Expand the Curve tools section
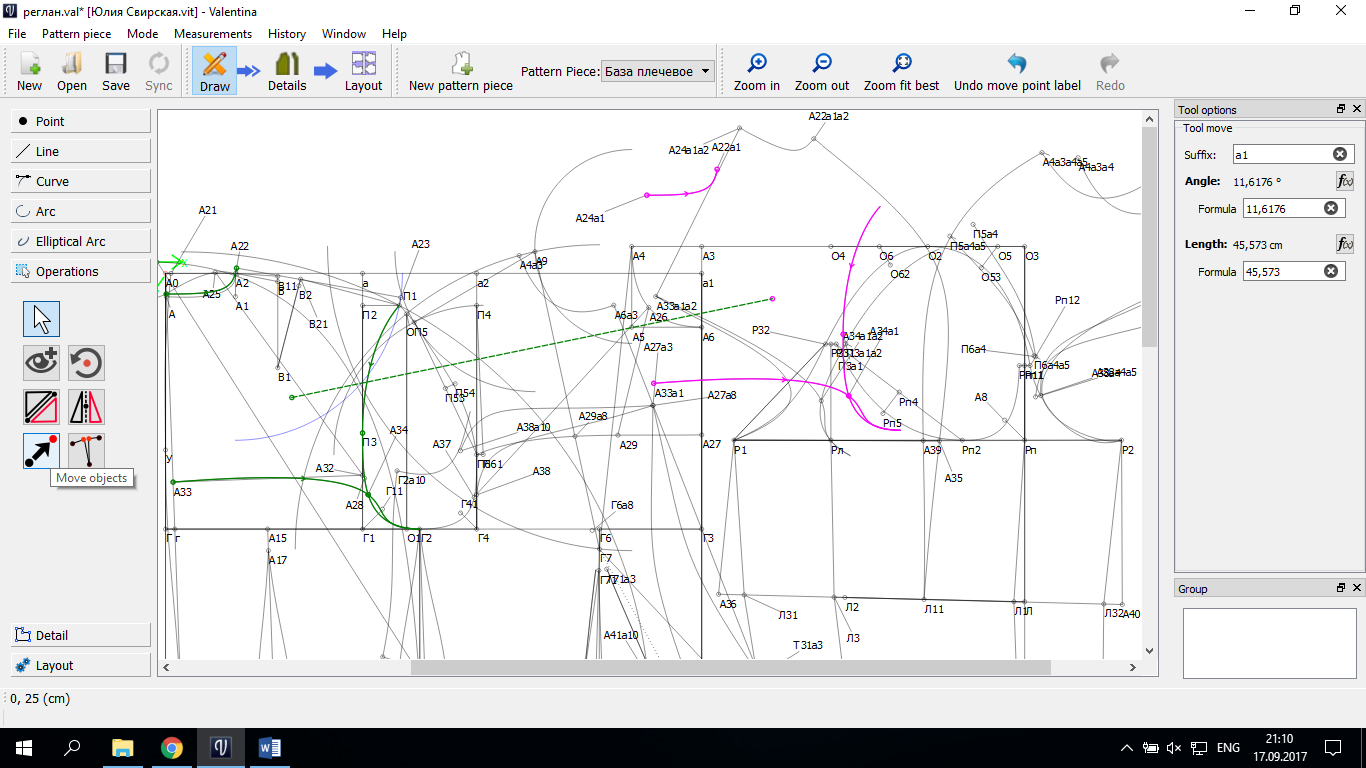The width and height of the screenshot is (1366, 768). 81,181
